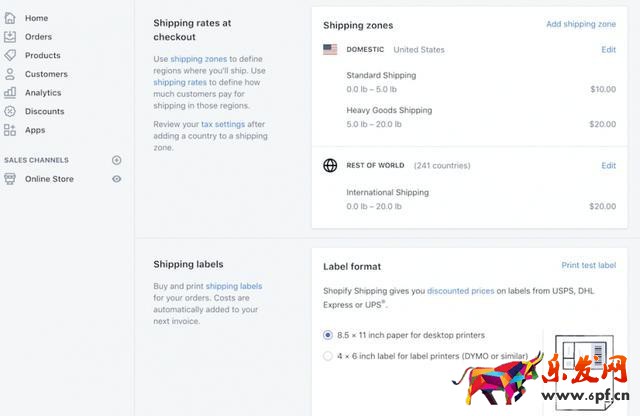Image resolution: width=640 pixels, height=416 pixels.
Task: Add a sales channel with plus icon
Action: (x=117, y=160)
